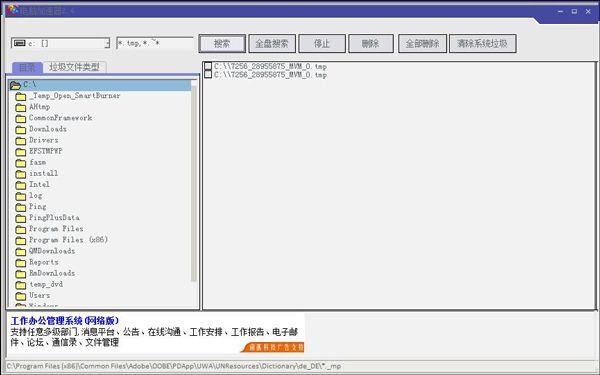The width and height of the screenshot is (600, 375).
Task: Delete all found files with 全部删除
Action: [422, 44]
